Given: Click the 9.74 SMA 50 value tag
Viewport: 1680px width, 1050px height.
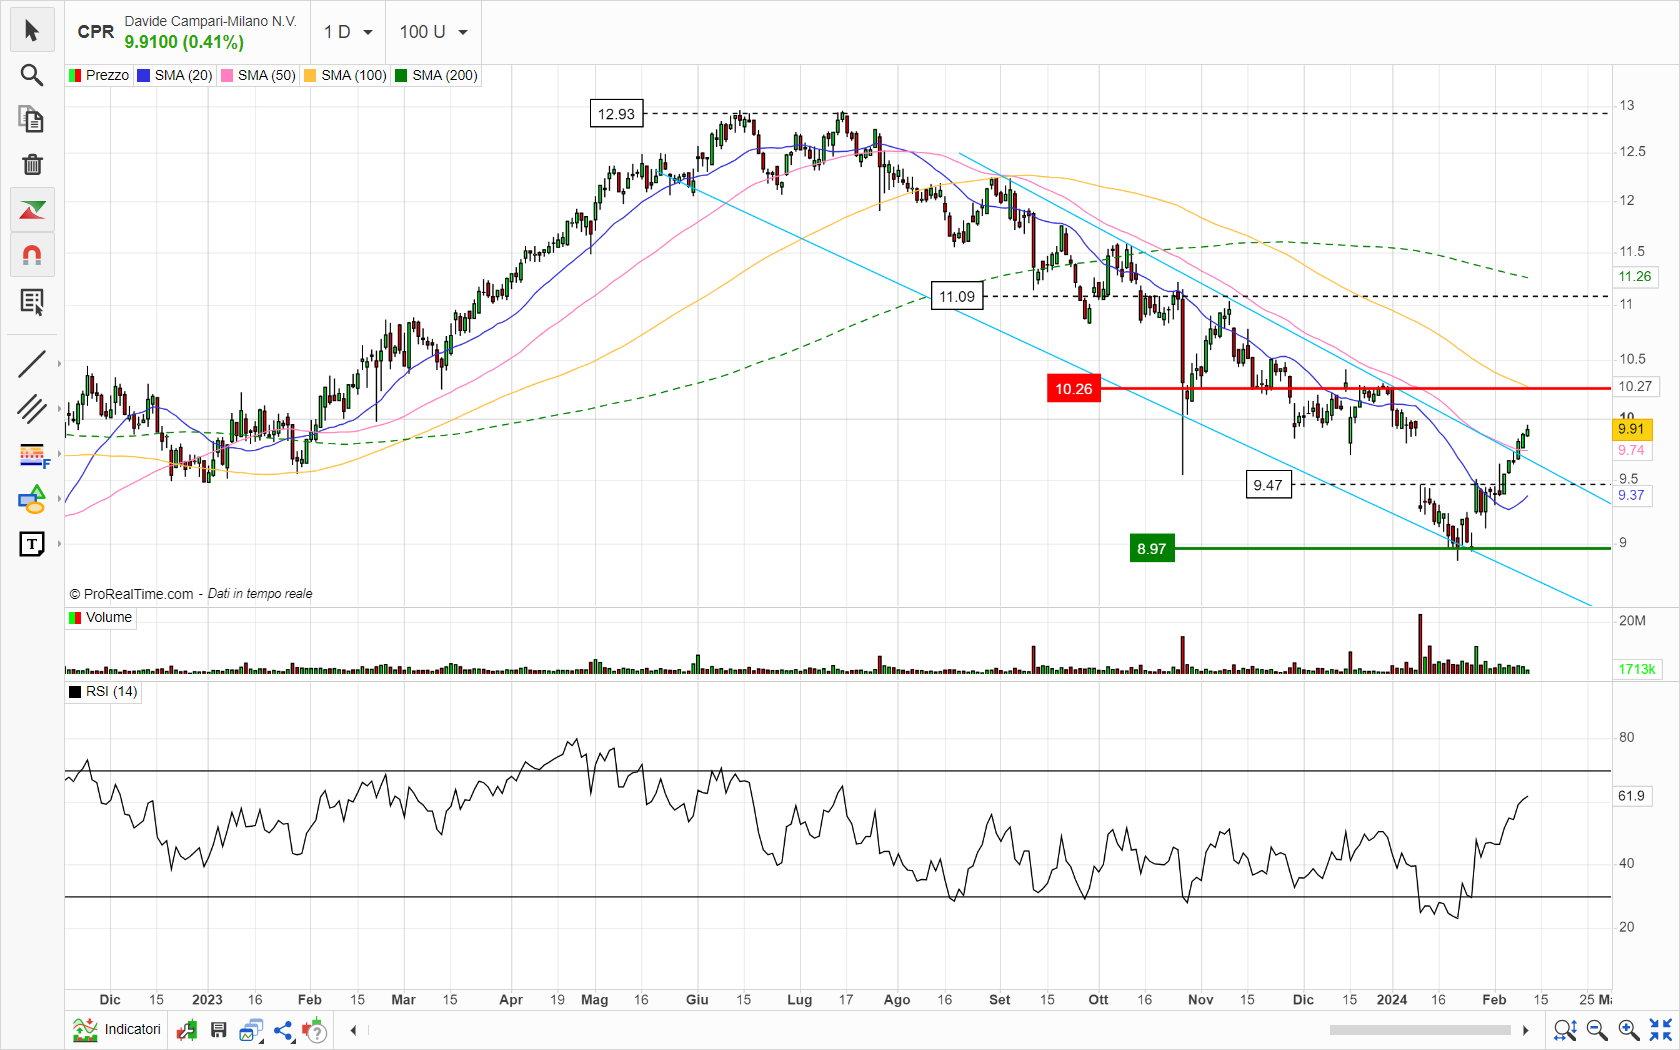Looking at the screenshot, I should tap(1631, 451).
